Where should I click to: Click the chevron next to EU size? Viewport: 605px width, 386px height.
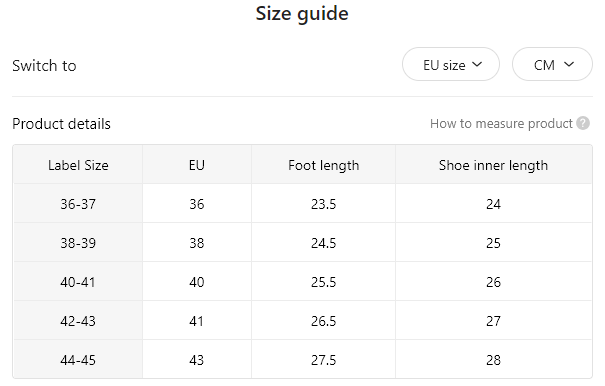pyautogui.click(x=477, y=64)
